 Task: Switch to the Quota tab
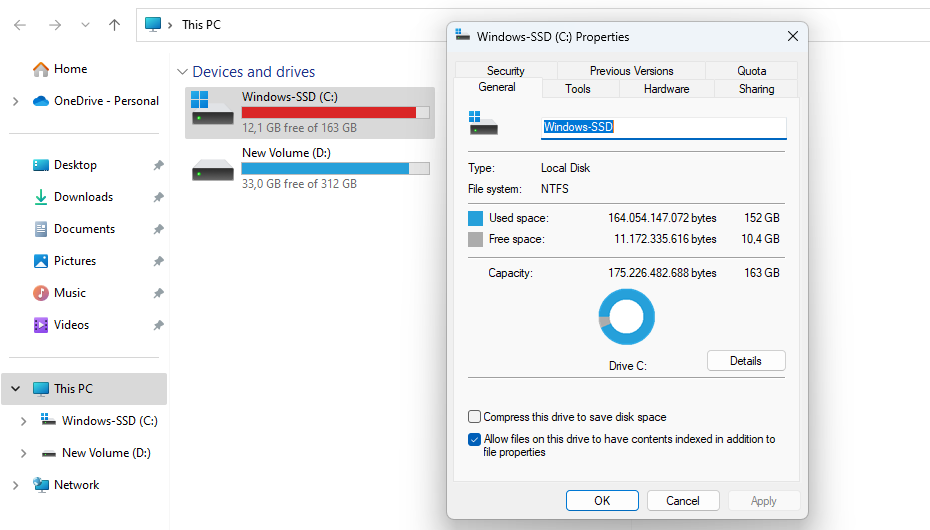[x=751, y=71]
